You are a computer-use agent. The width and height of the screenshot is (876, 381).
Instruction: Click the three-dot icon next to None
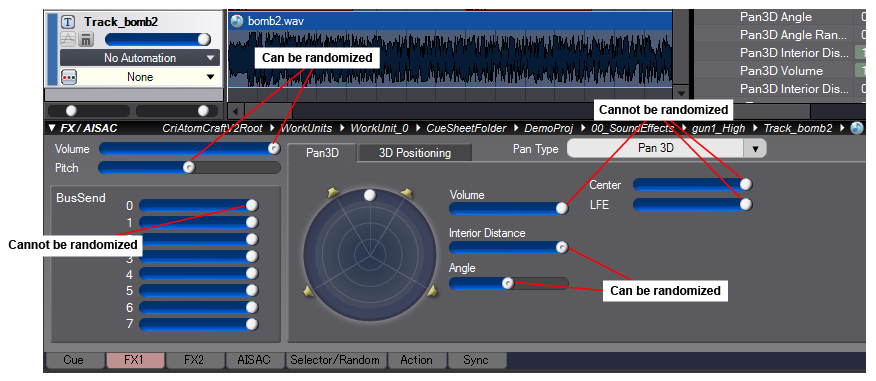pos(69,77)
